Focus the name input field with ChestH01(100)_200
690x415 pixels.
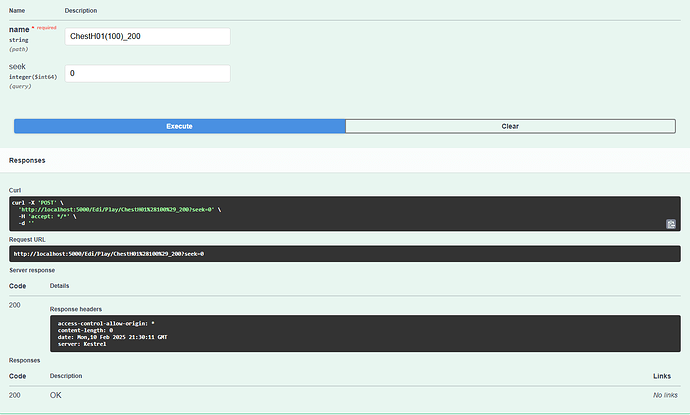[x=147, y=37]
